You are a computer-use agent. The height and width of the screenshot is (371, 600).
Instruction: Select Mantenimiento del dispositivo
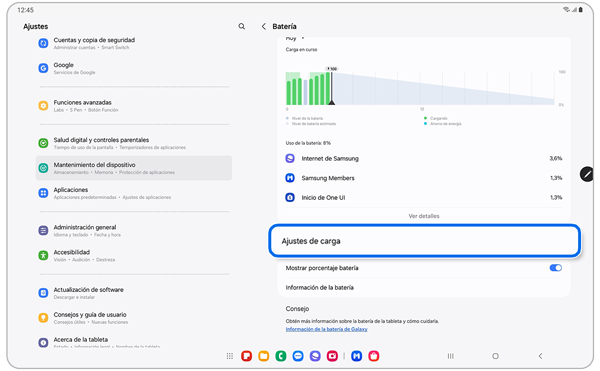coord(134,168)
